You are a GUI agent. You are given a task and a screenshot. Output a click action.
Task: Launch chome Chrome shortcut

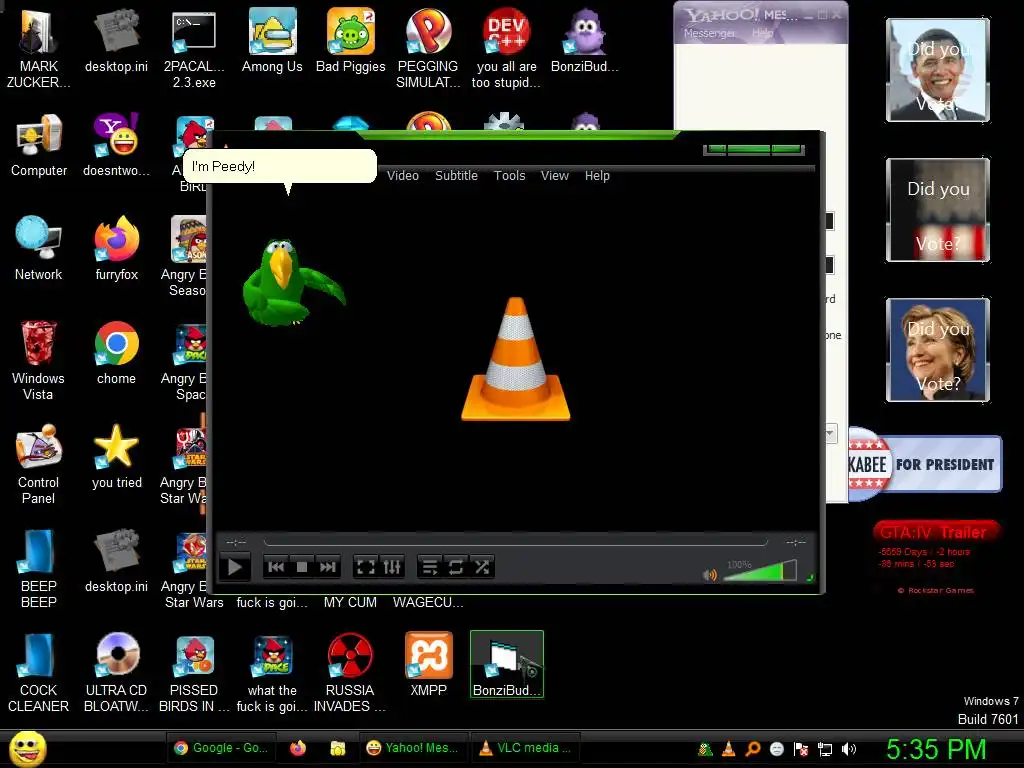pos(116,353)
